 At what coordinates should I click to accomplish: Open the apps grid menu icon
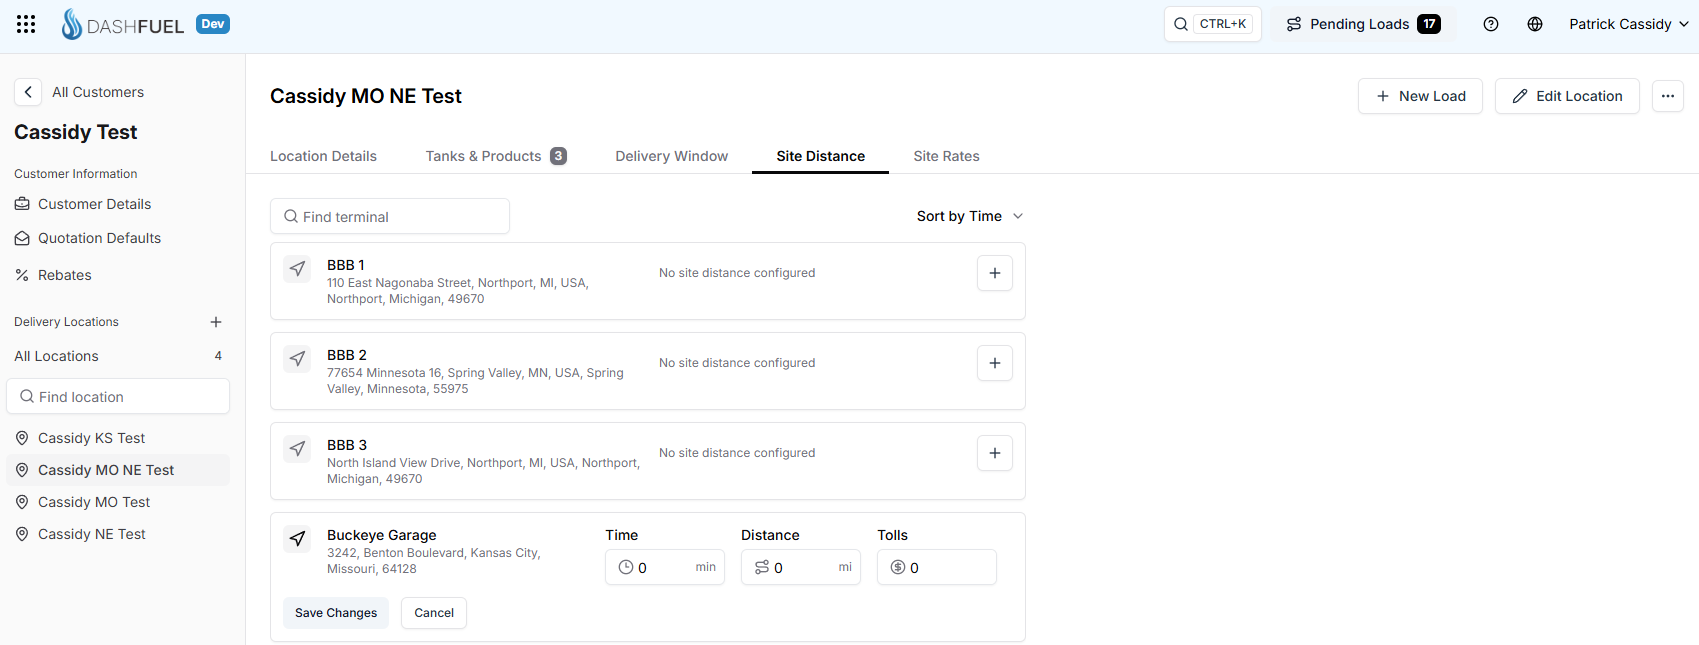coord(26,24)
